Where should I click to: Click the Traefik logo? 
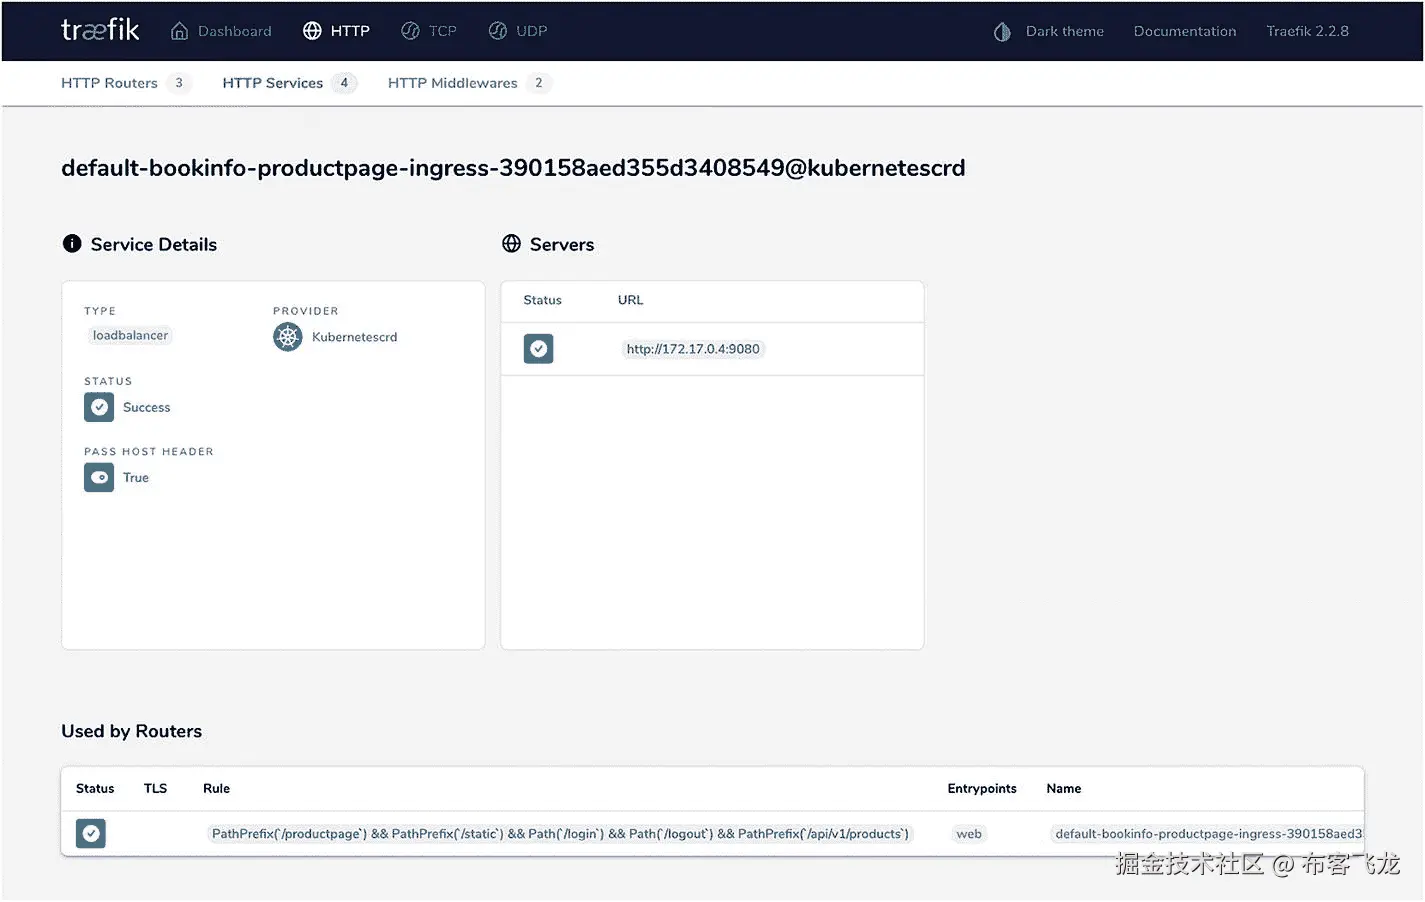(100, 30)
